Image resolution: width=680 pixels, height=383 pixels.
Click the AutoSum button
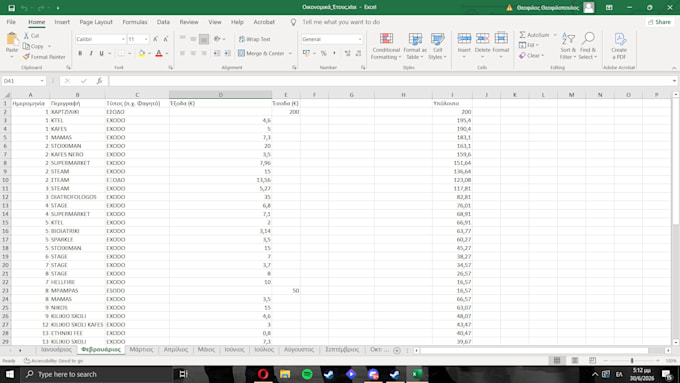tap(535, 35)
